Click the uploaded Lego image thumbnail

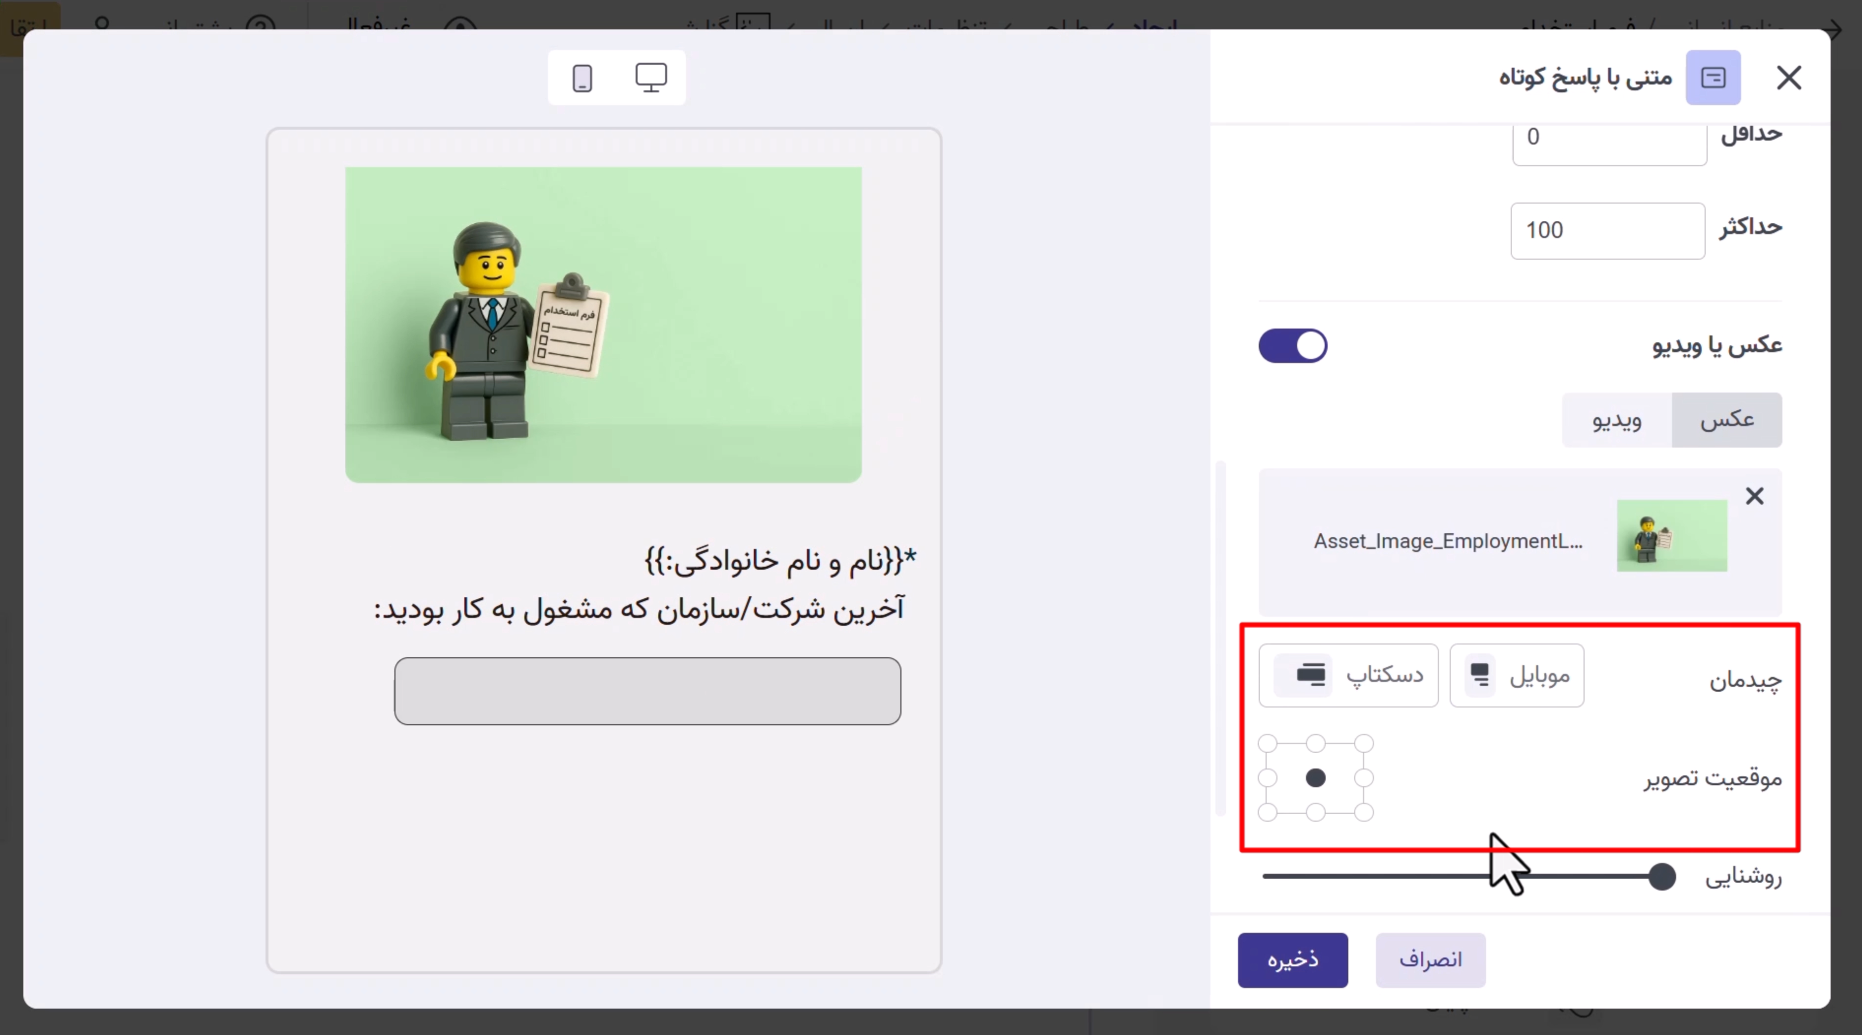pyautogui.click(x=1671, y=536)
